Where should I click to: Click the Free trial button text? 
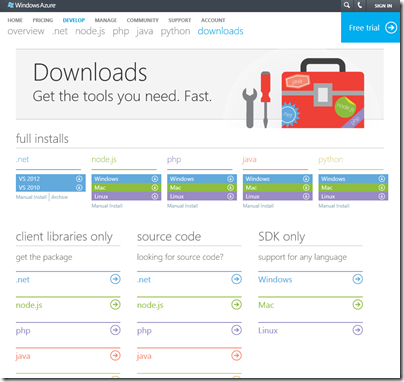pos(364,28)
